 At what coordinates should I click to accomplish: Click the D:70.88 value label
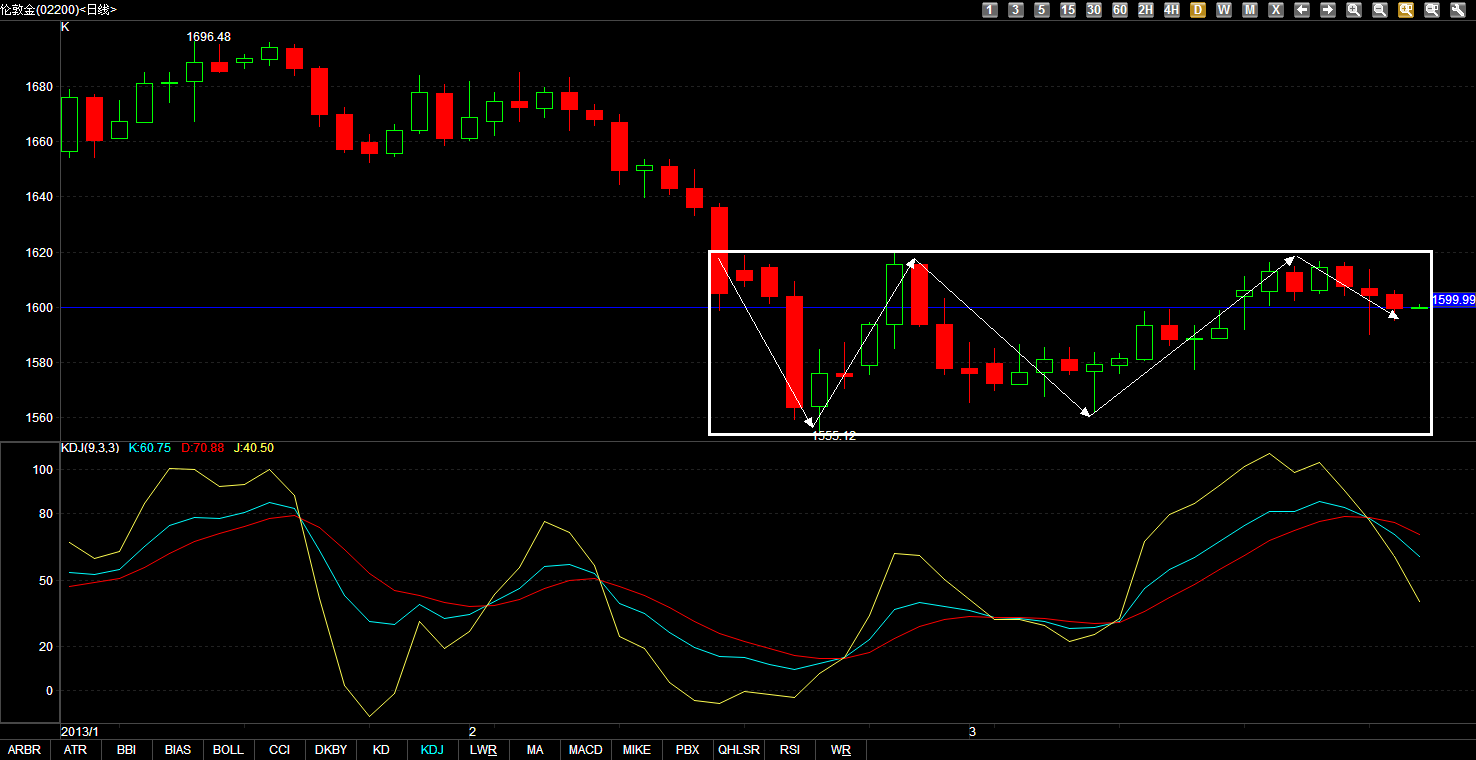click(x=203, y=448)
